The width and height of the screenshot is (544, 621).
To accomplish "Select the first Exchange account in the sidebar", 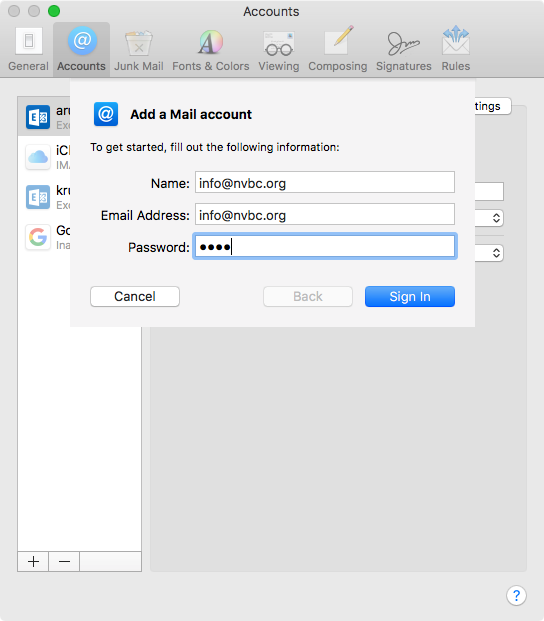I will pyautogui.click(x=44, y=117).
